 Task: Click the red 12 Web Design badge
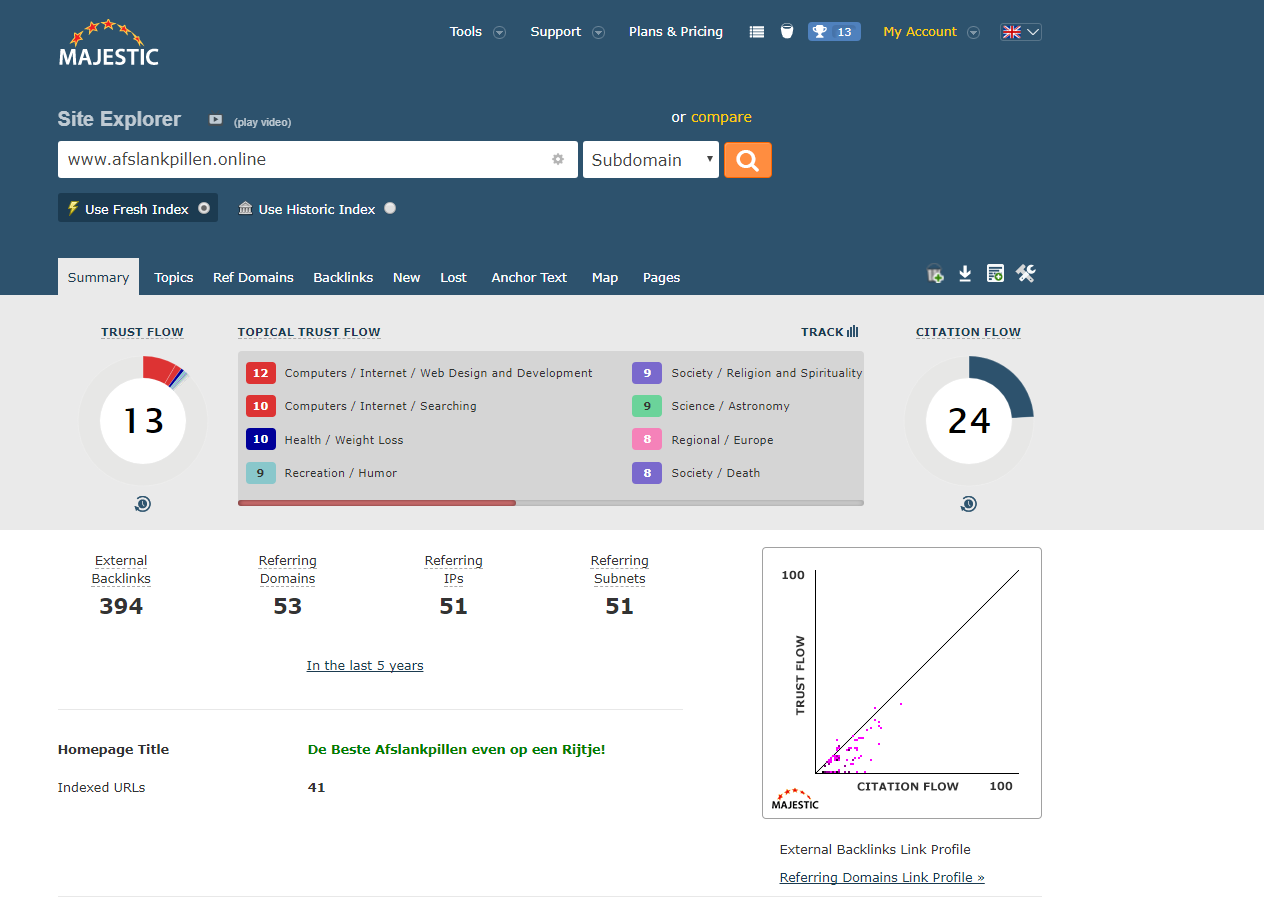coord(261,373)
